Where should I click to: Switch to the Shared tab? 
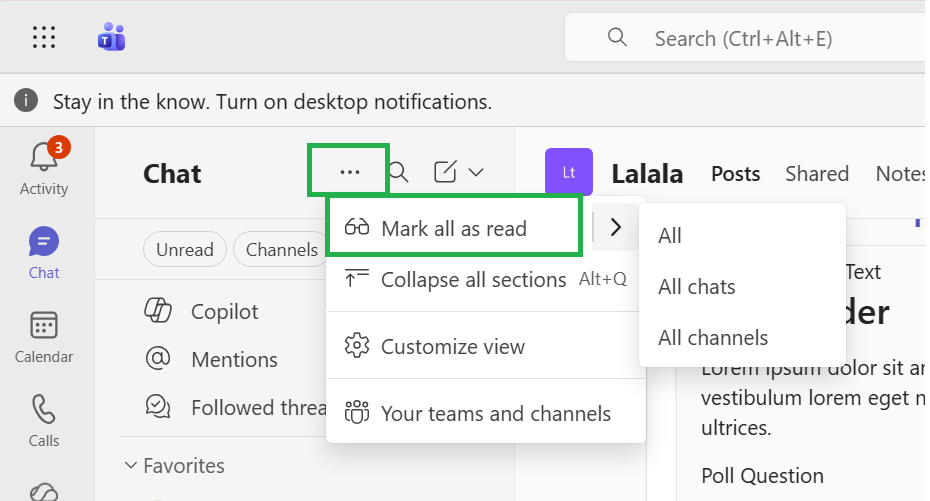tap(817, 174)
